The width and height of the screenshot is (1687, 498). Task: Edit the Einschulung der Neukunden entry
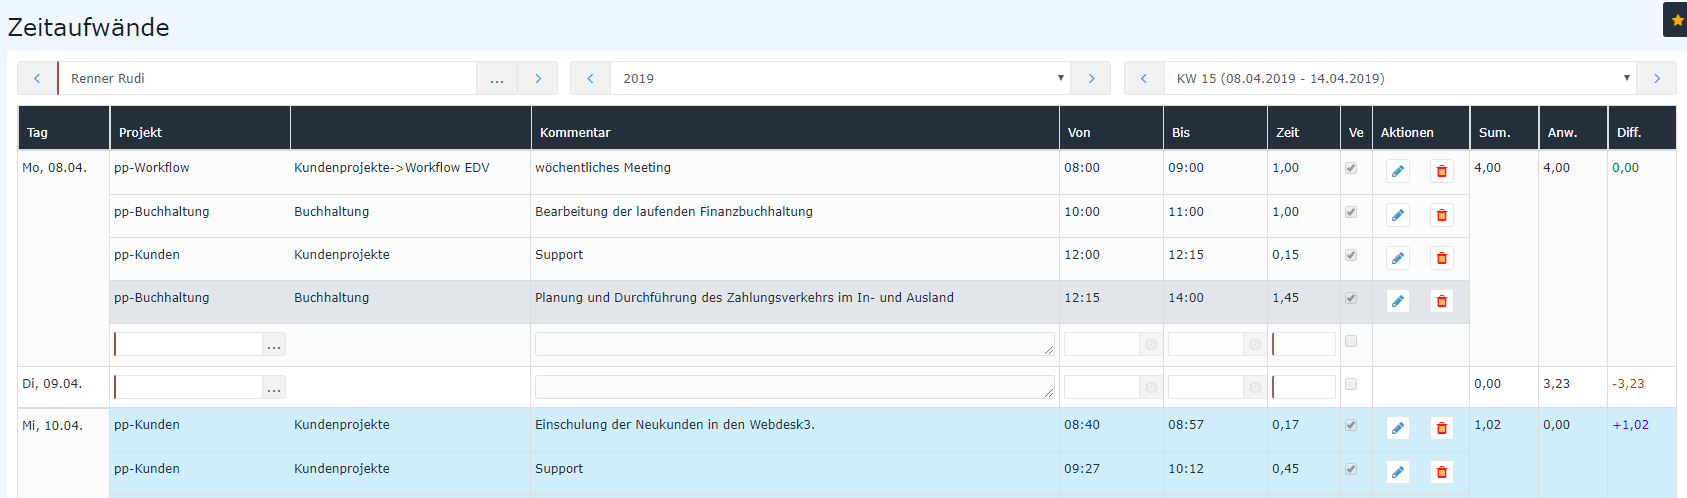pyautogui.click(x=1398, y=428)
